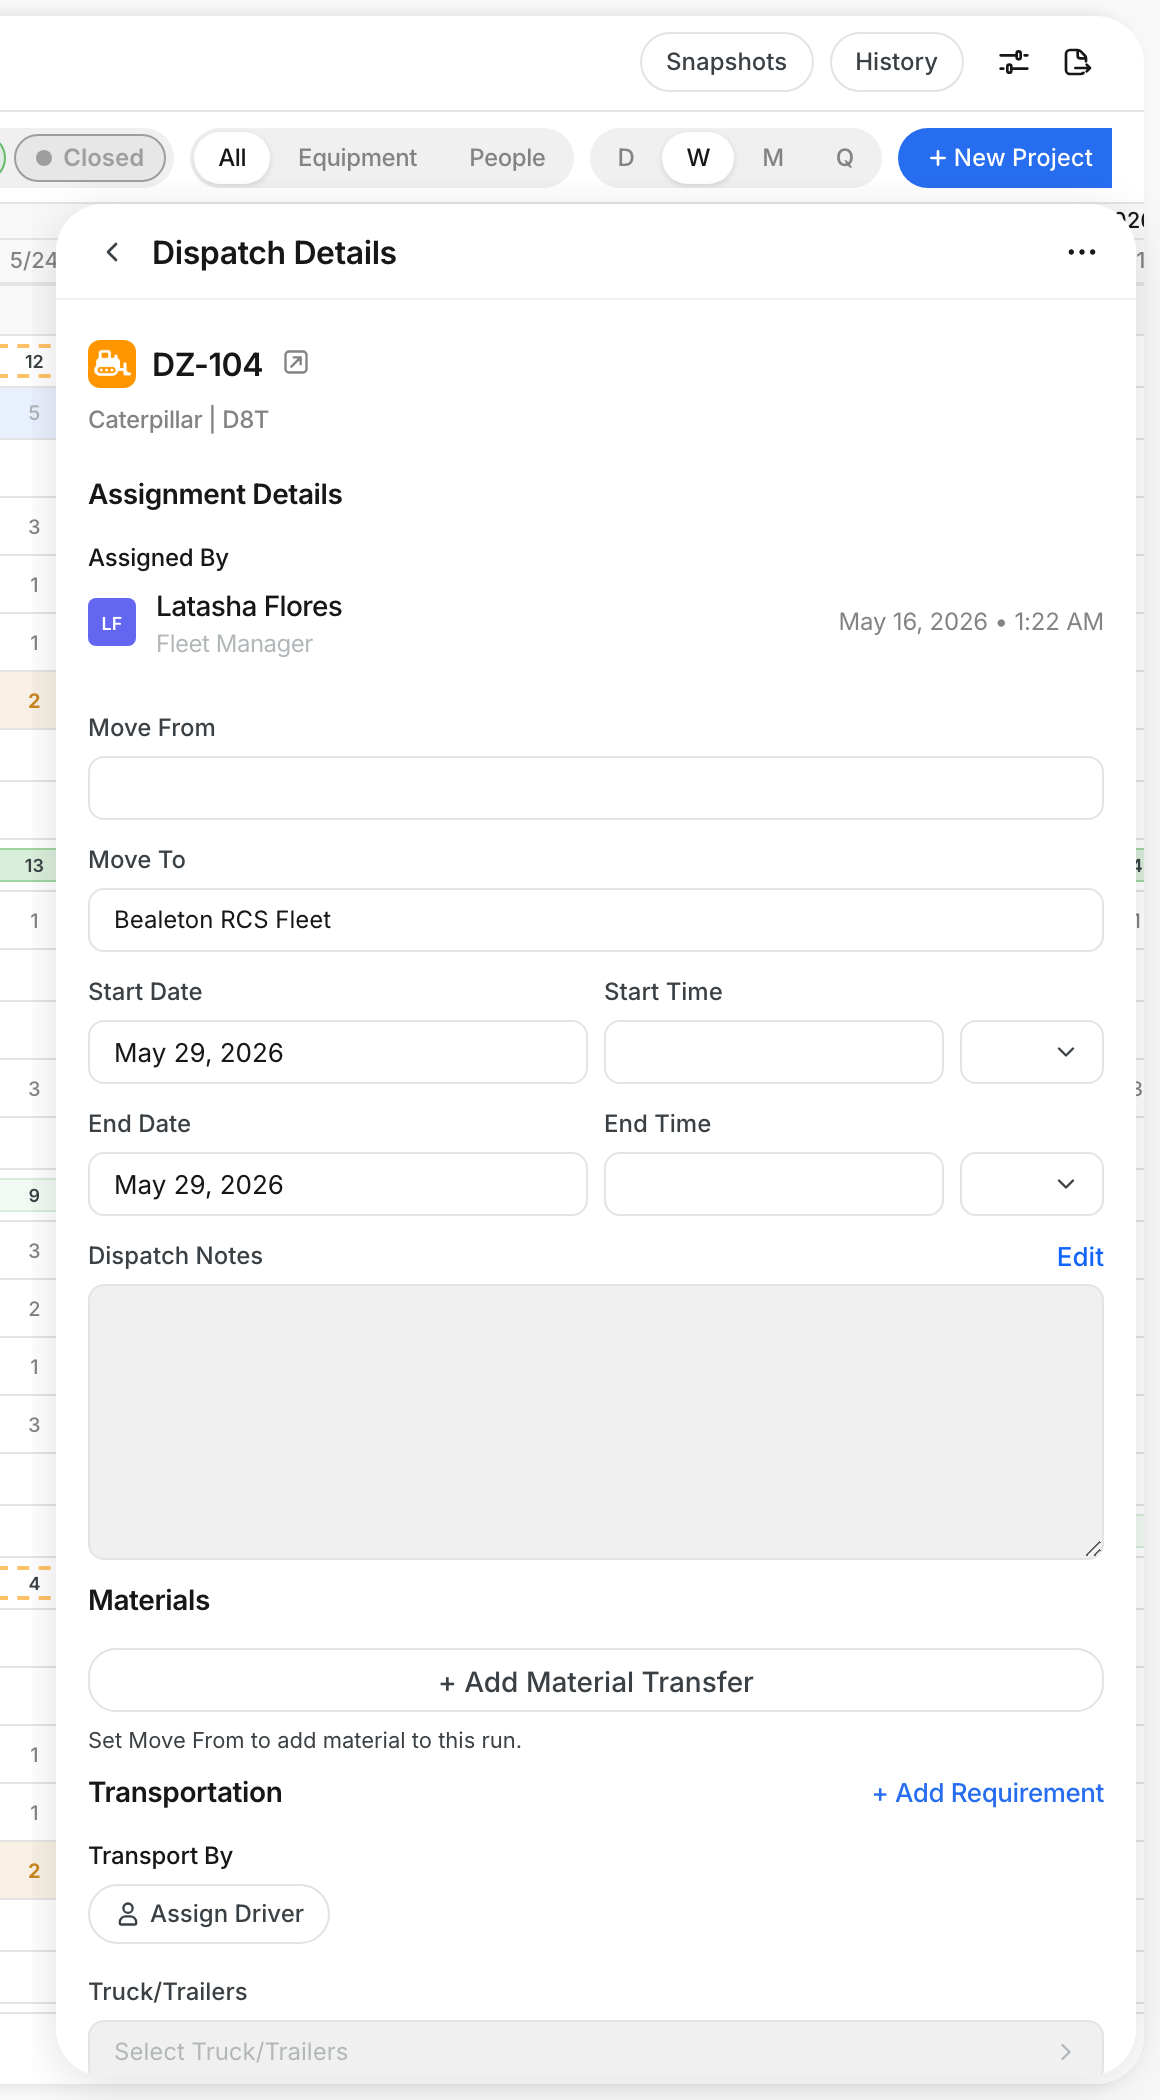Assign a driver for transport

point(209,1914)
